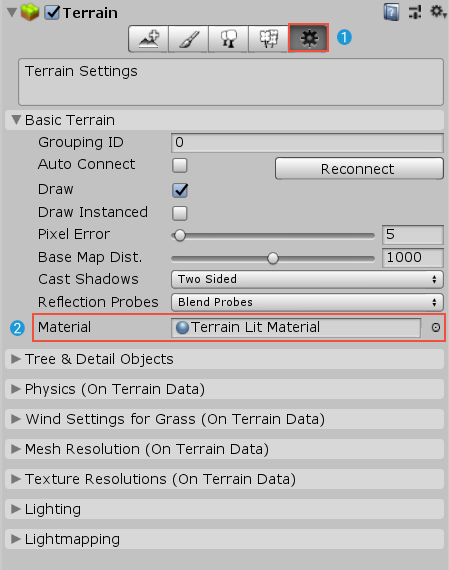Select the Paint Trees tool

click(x=228, y=39)
